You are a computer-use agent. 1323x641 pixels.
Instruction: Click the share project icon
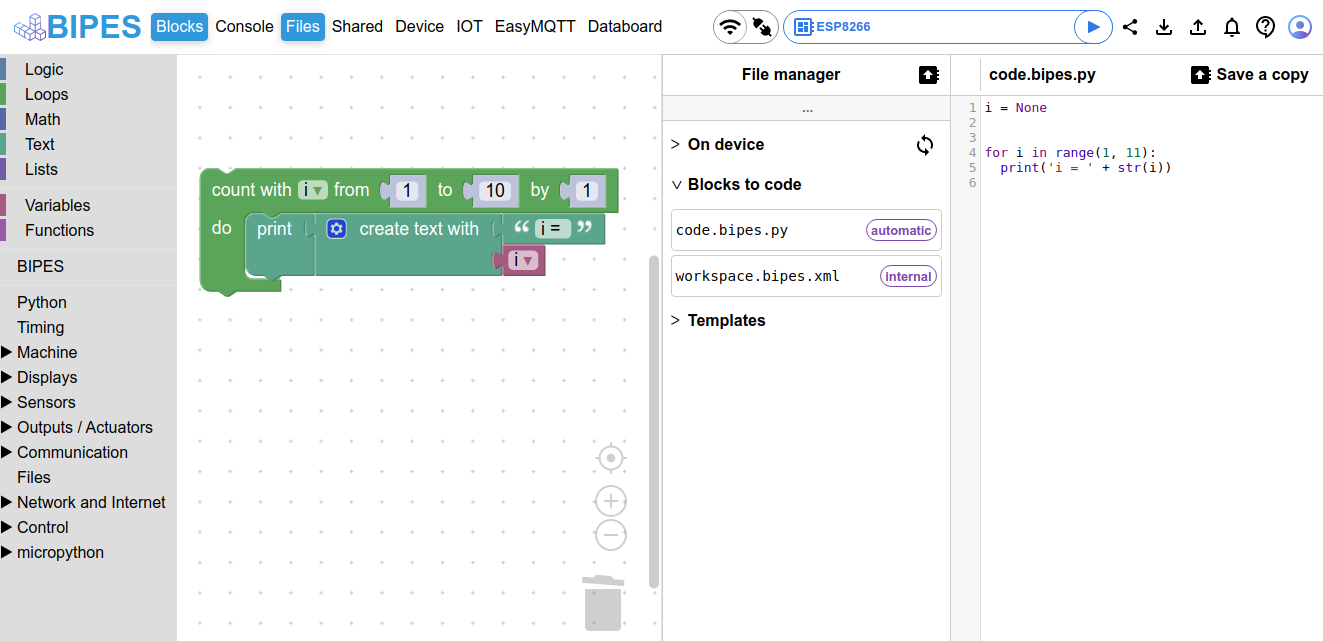click(x=1130, y=27)
